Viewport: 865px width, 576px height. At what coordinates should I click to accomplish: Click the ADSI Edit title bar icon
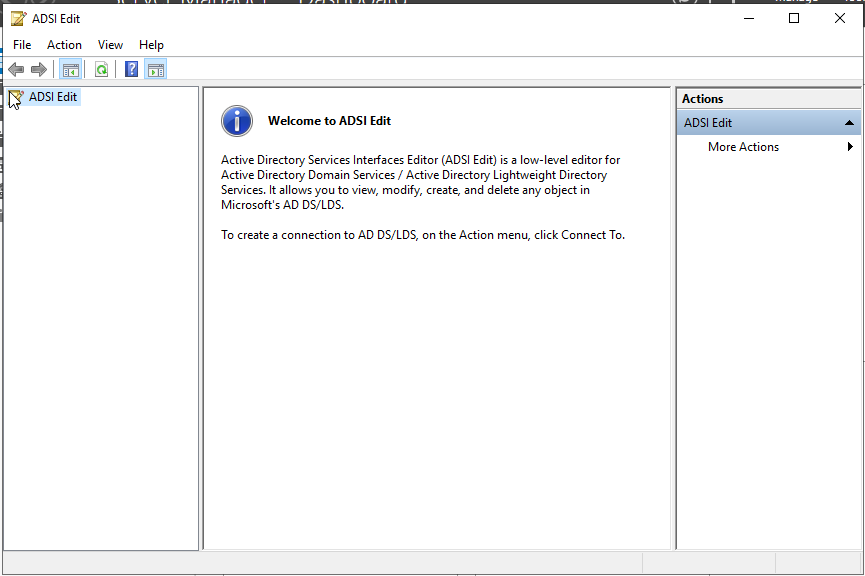click(18, 19)
